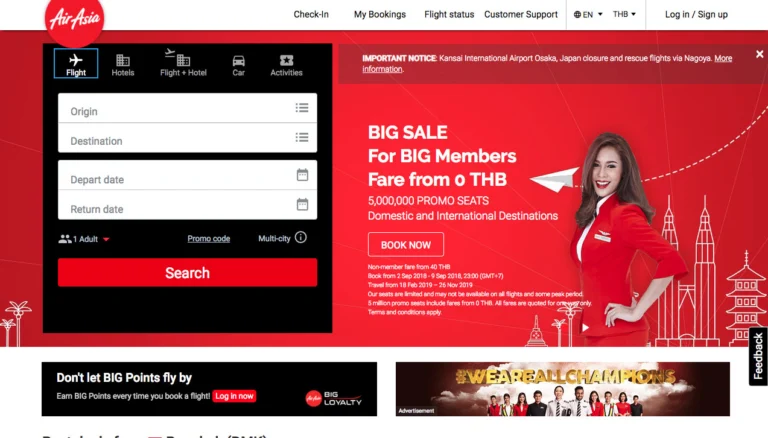The image size is (768, 438).
Task: Open the Activities ticket icon tab
Action: pyautogui.click(x=287, y=65)
